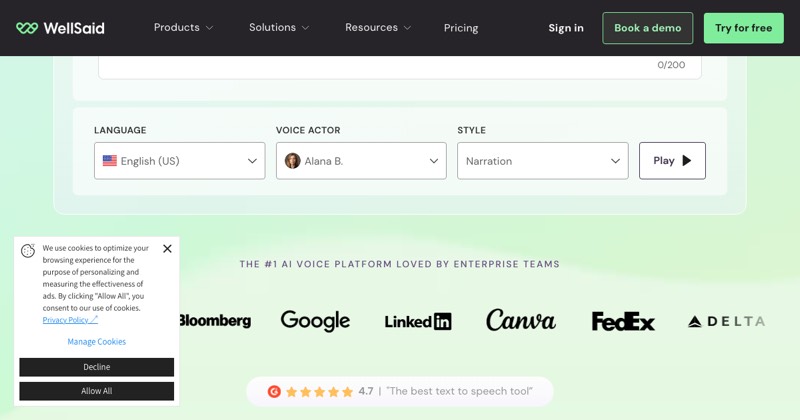This screenshot has height=420, width=800.
Task: Click Alana B.'s avatar thumbnail
Action: pyautogui.click(x=292, y=161)
